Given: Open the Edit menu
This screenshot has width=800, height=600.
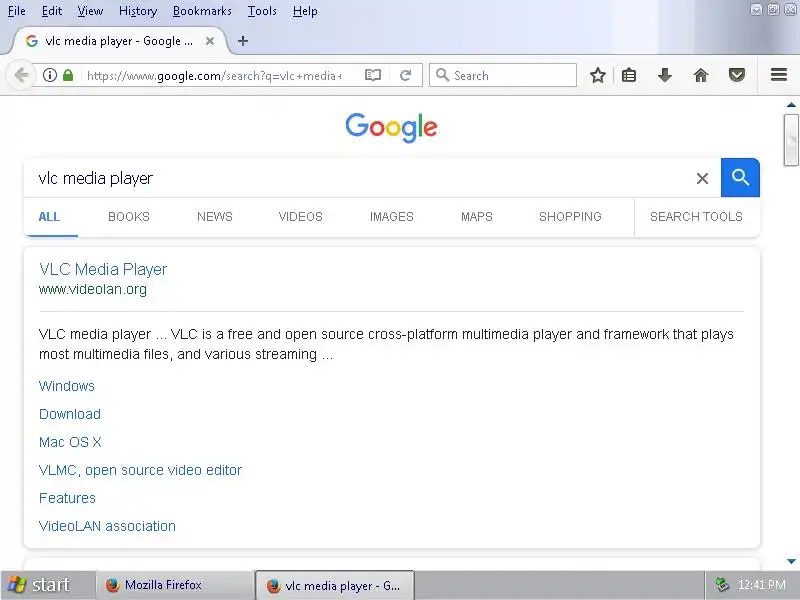Looking at the screenshot, I should [52, 11].
